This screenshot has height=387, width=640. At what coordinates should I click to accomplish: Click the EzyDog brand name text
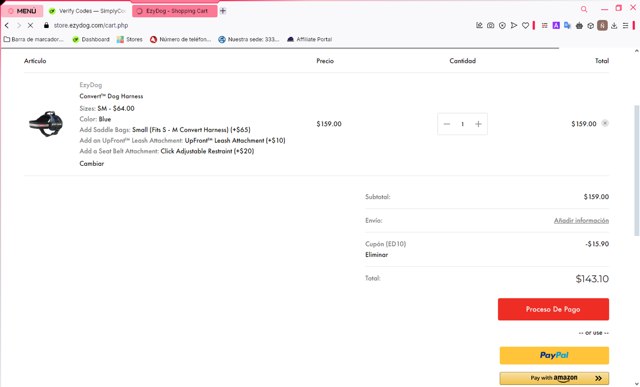tap(91, 85)
